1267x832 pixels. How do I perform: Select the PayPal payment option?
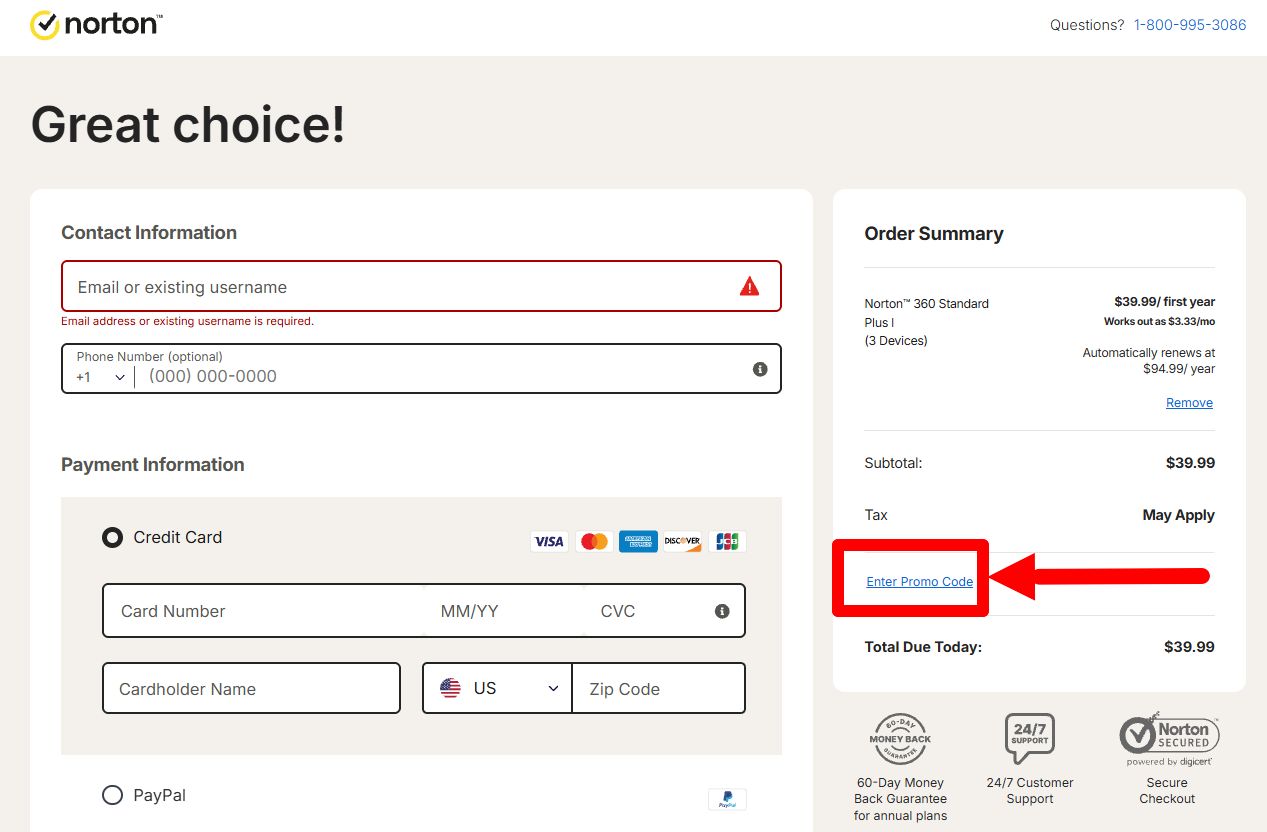(113, 795)
